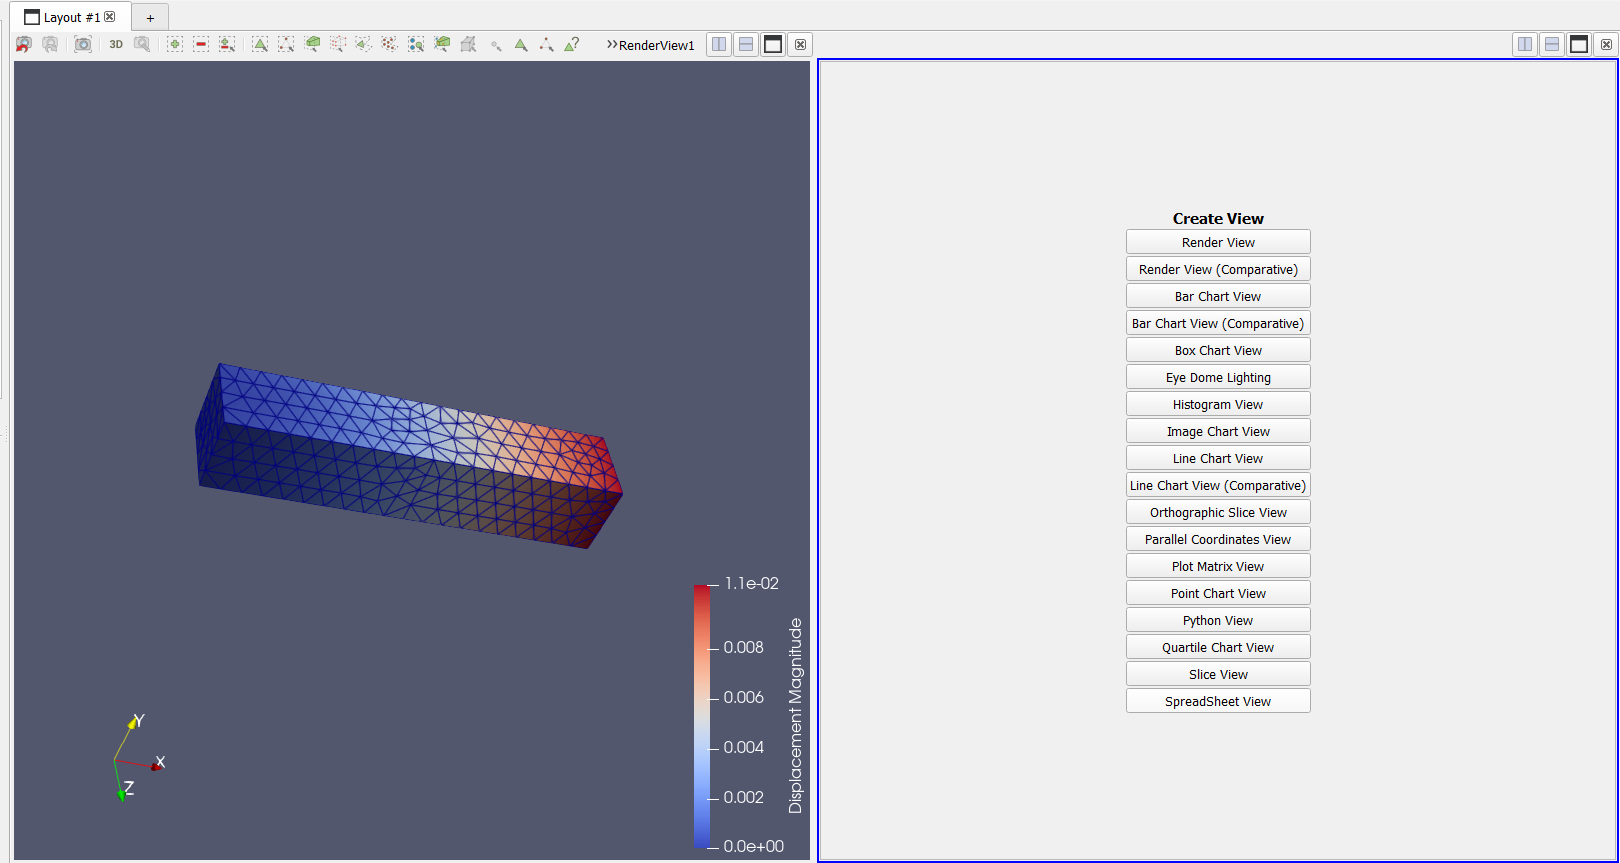
Task: Start interactive cell selection on hover
Action: [x=442, y=44]
